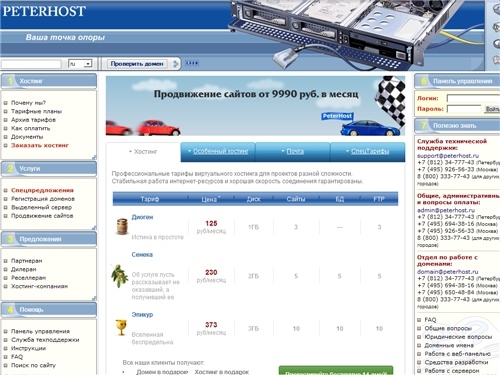Click the Пароль input field

(464, 109)
